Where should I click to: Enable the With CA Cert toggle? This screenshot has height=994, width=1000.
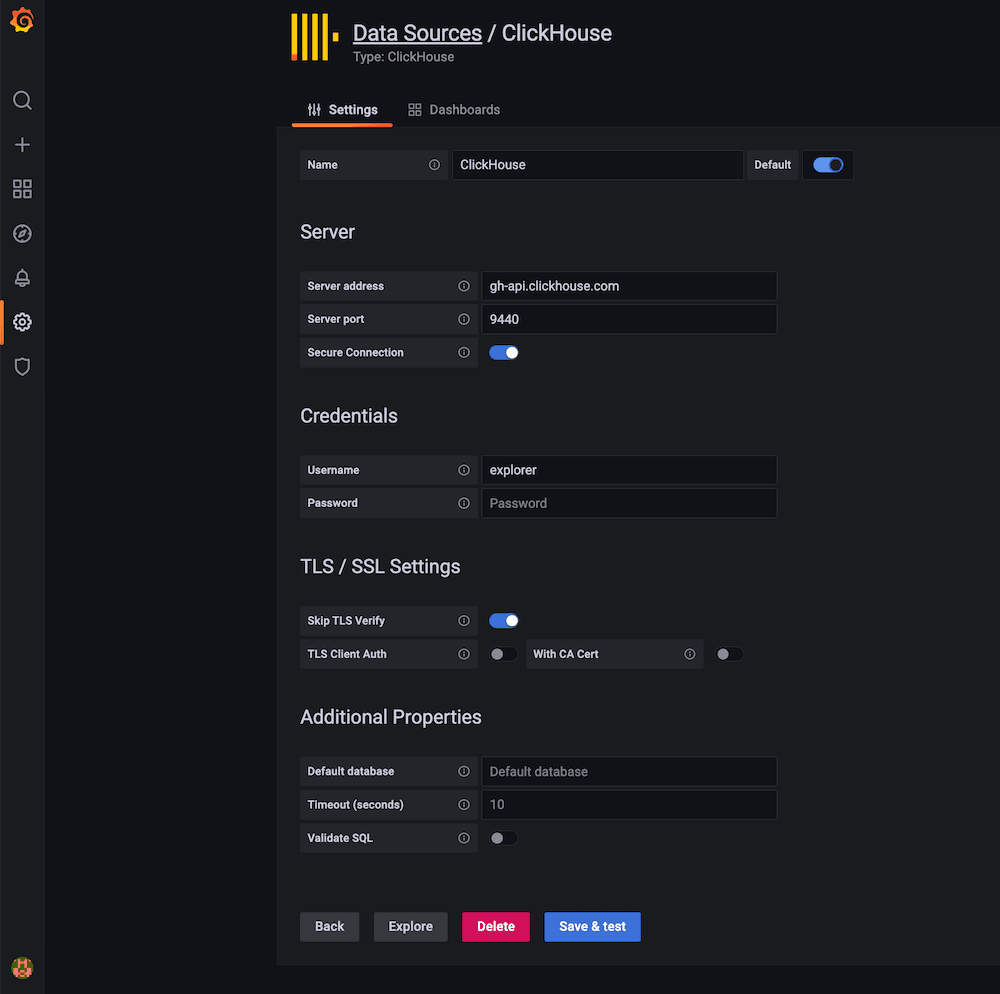[x=730, y=654]
